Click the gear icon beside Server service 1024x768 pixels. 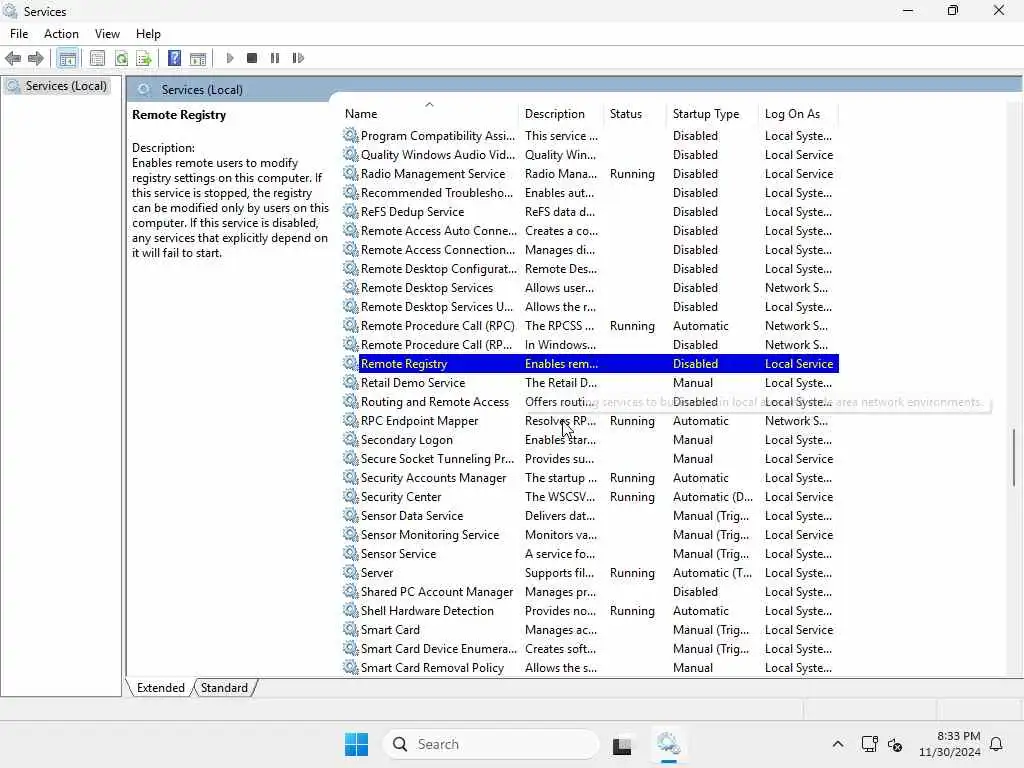351,573
